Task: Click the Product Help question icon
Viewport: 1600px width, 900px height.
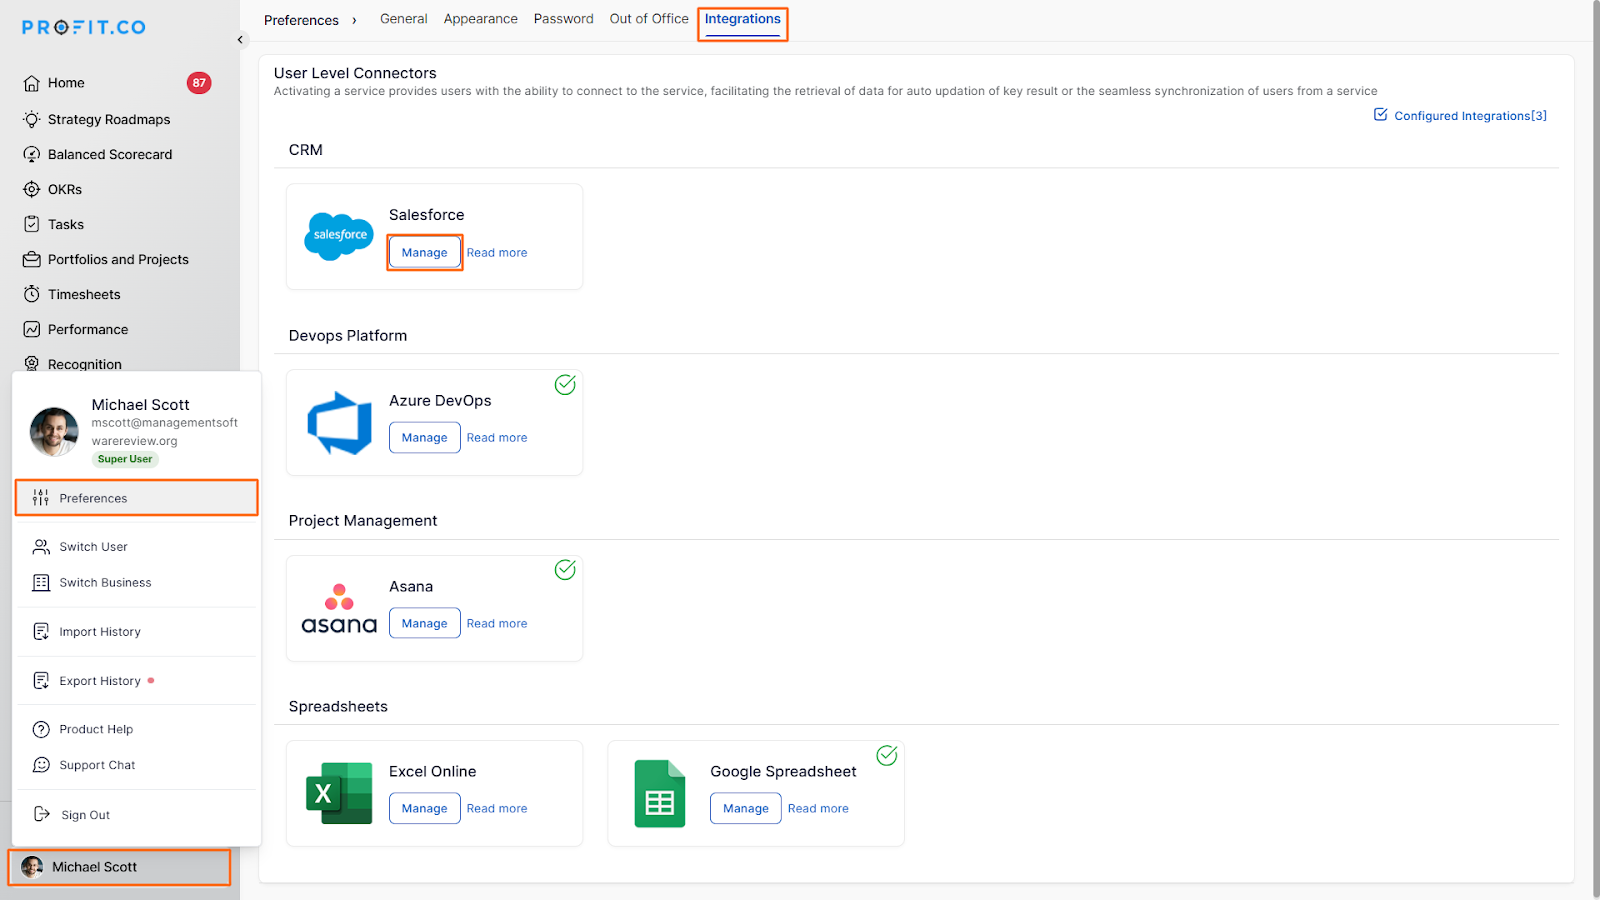Action: pos(41,729)
